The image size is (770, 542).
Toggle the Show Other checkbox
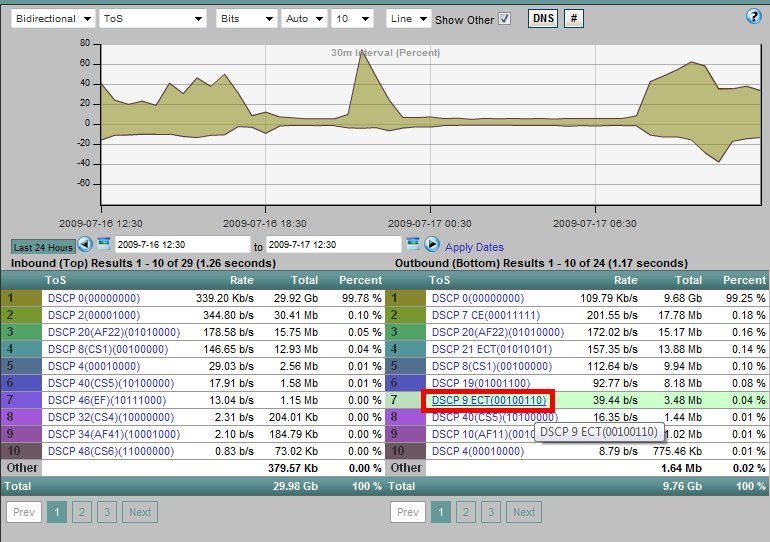pyautogui.click(x=504, y=19)
